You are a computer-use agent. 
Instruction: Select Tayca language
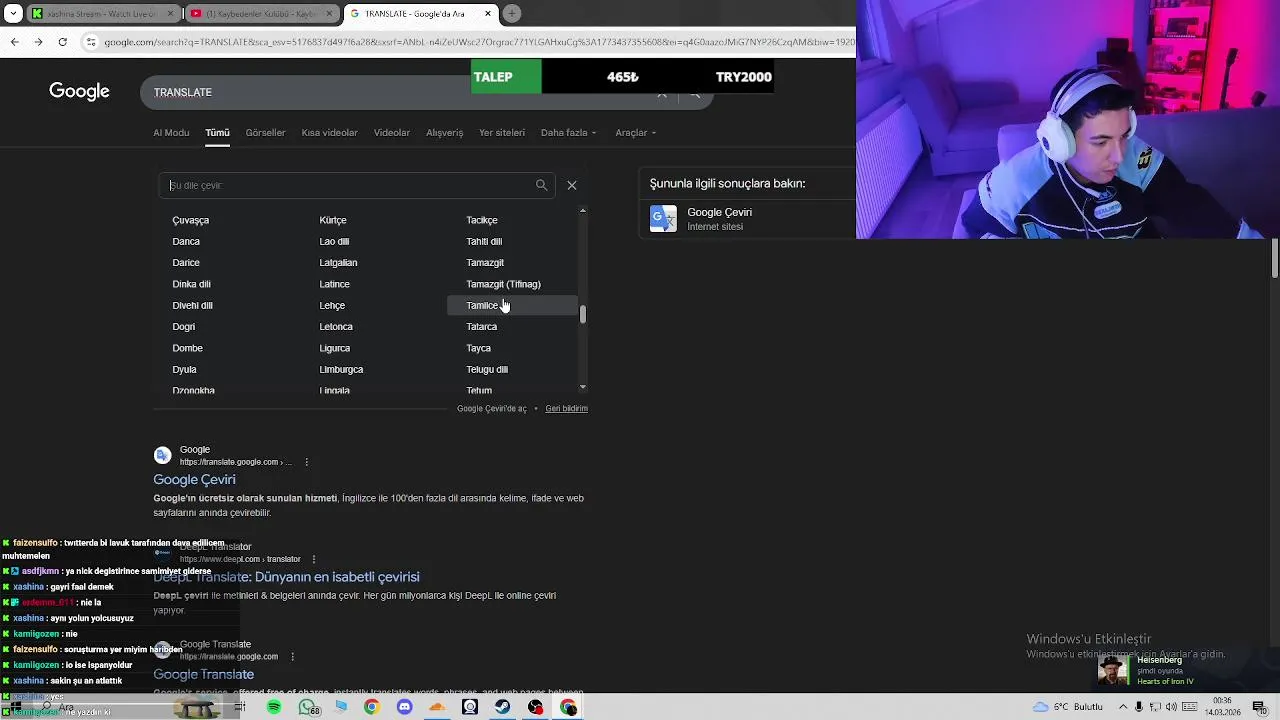tap(478, 348)
